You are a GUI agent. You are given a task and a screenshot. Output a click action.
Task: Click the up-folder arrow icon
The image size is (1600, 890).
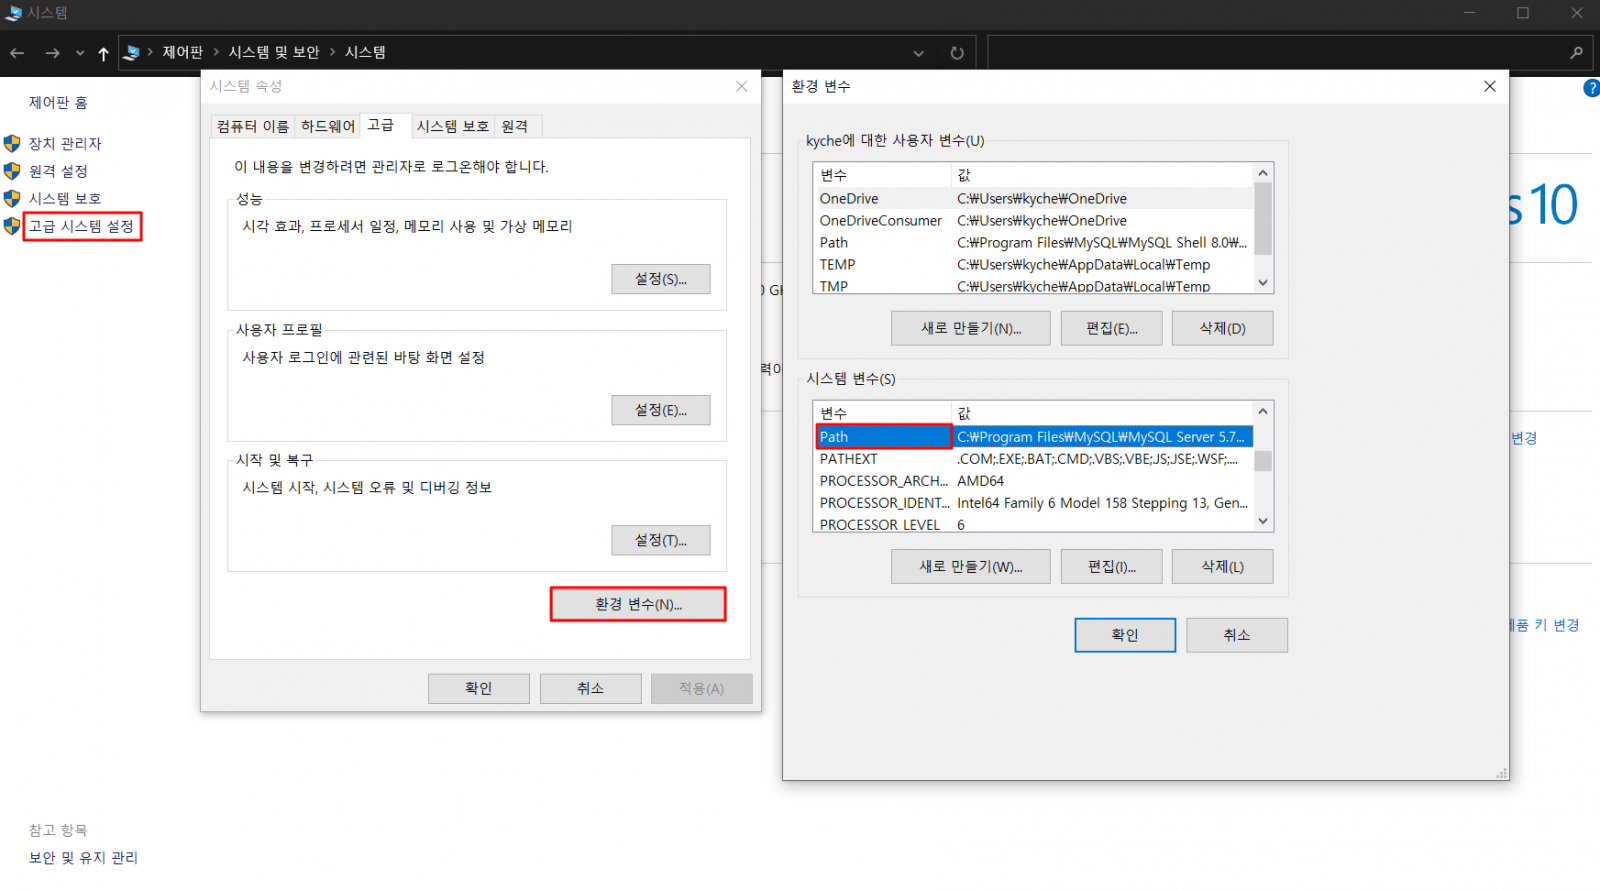click(103, 53)
